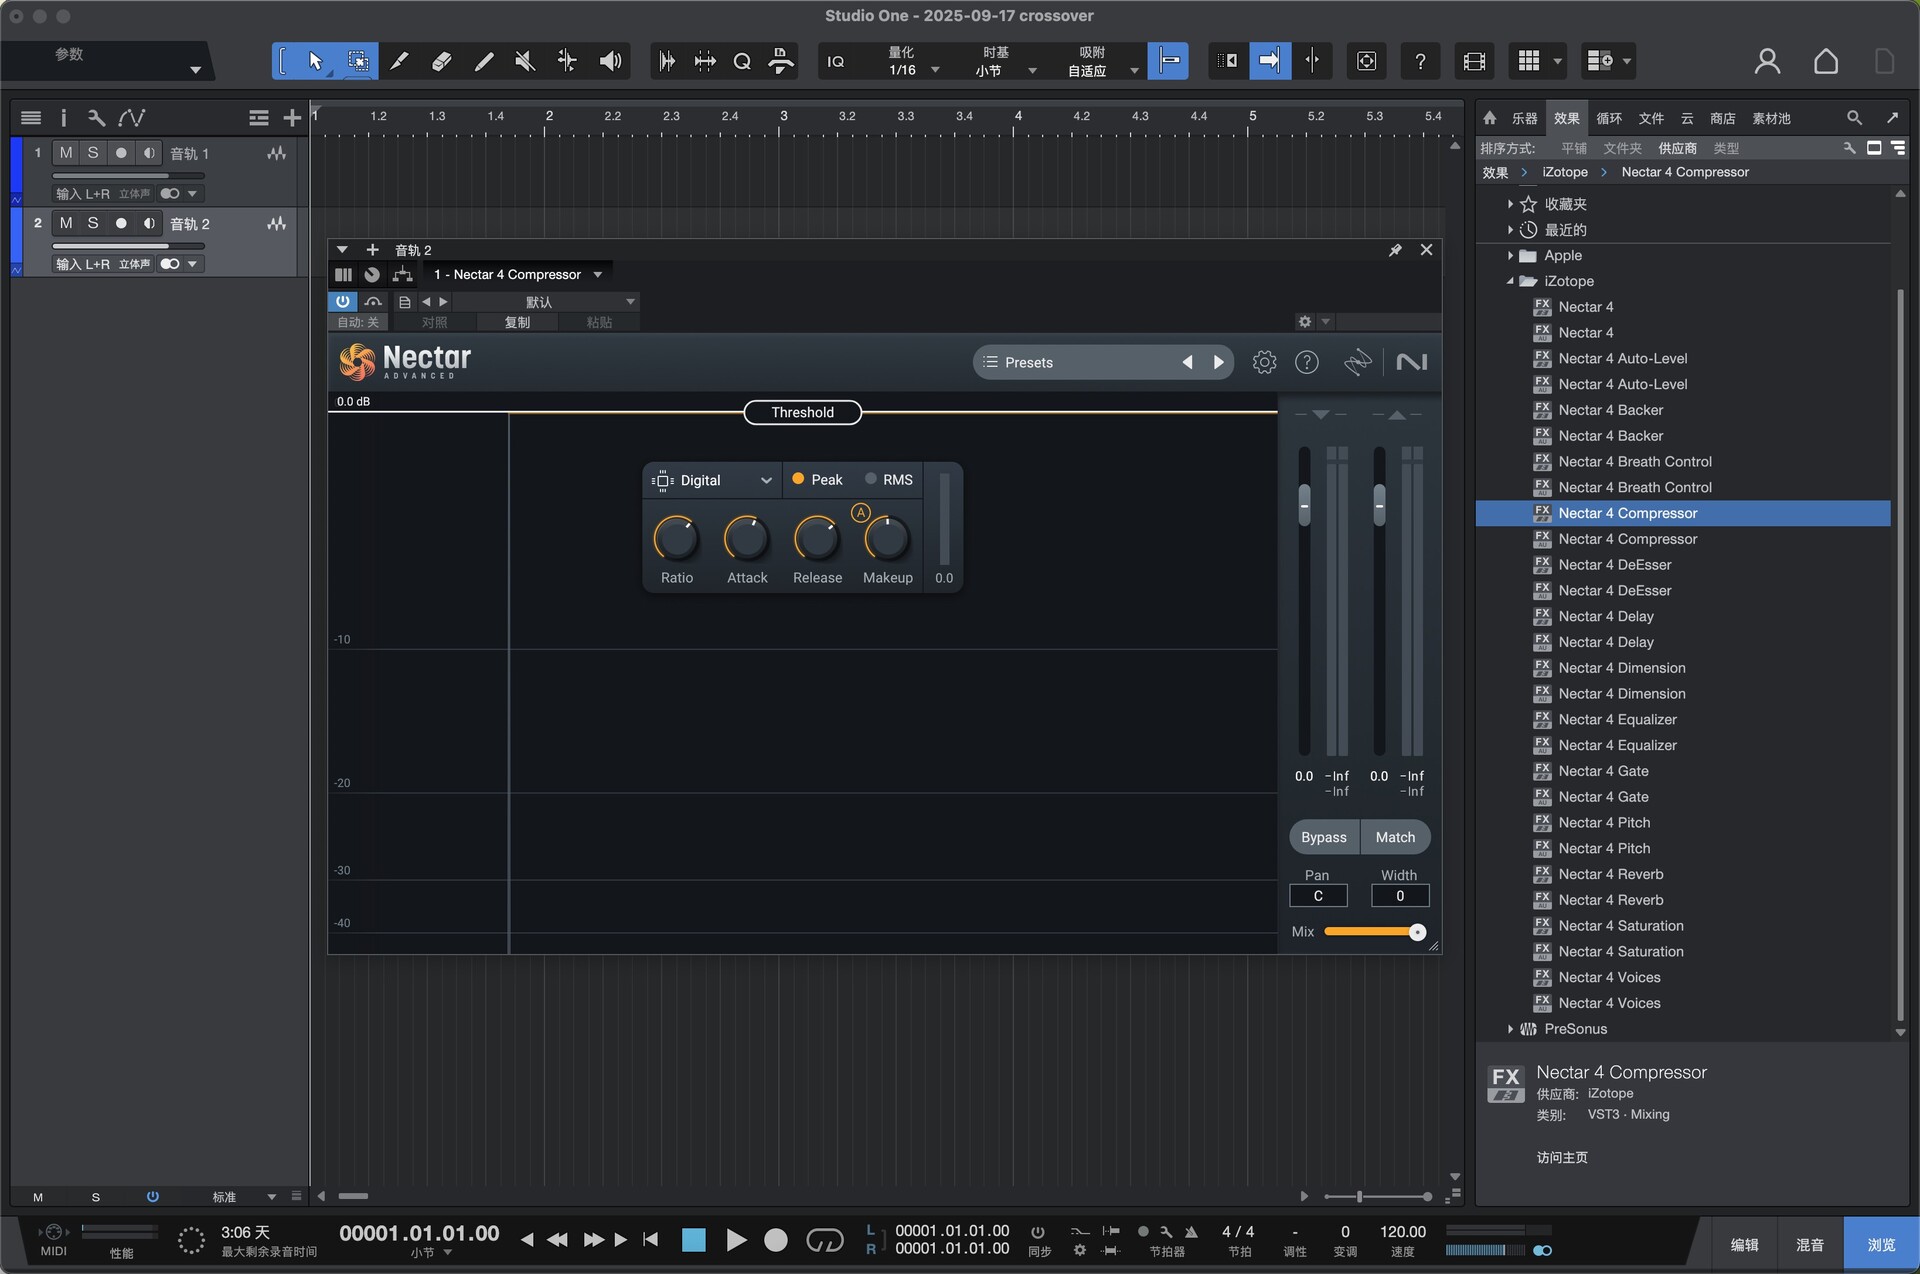This screenshot has width=1920, height=1274.
Task: Toggle auto Makeup gain A button
Action: 860,513
